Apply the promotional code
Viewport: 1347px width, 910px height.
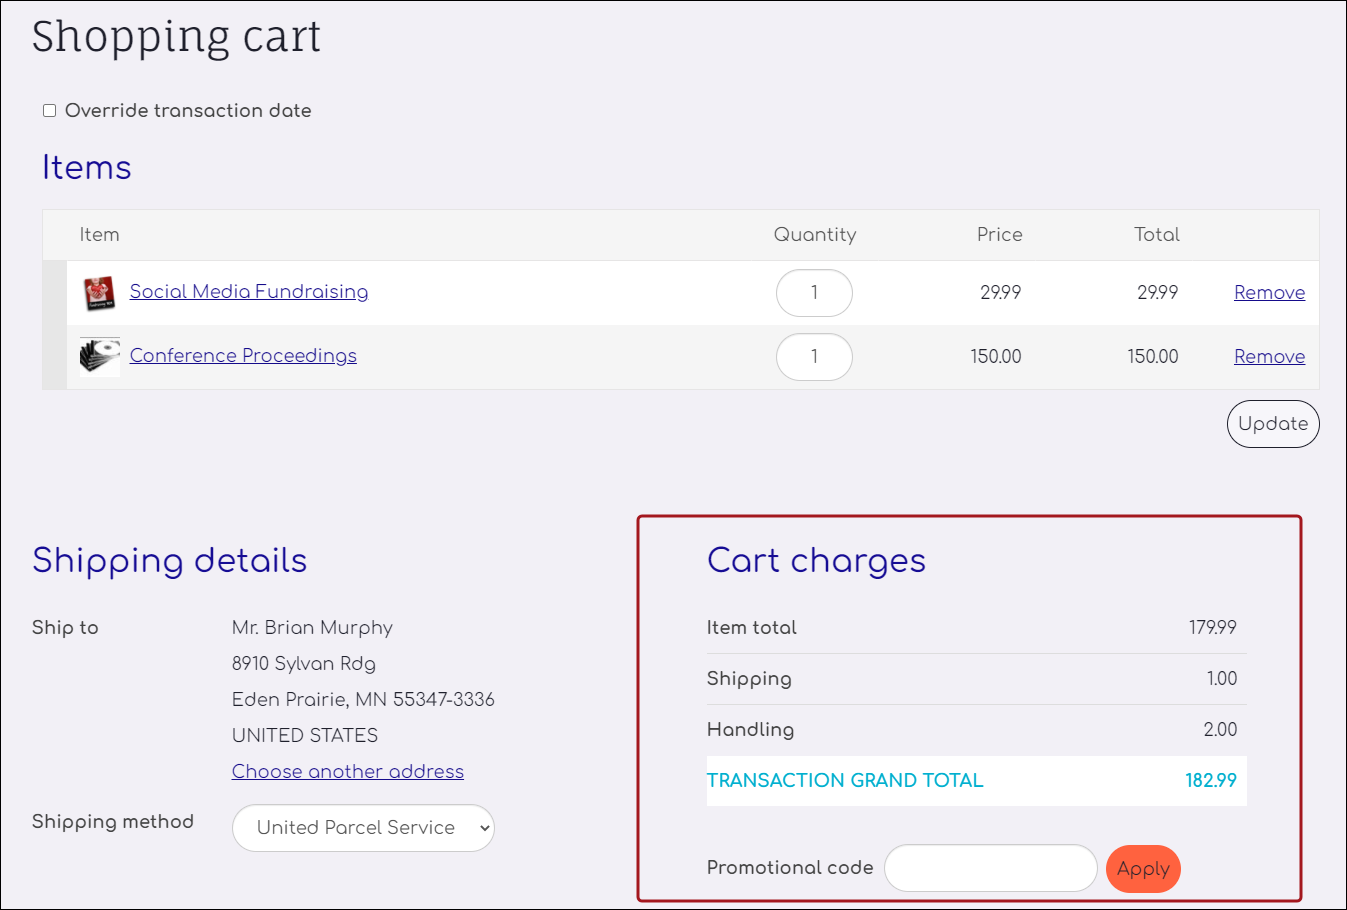point(1143,869)
